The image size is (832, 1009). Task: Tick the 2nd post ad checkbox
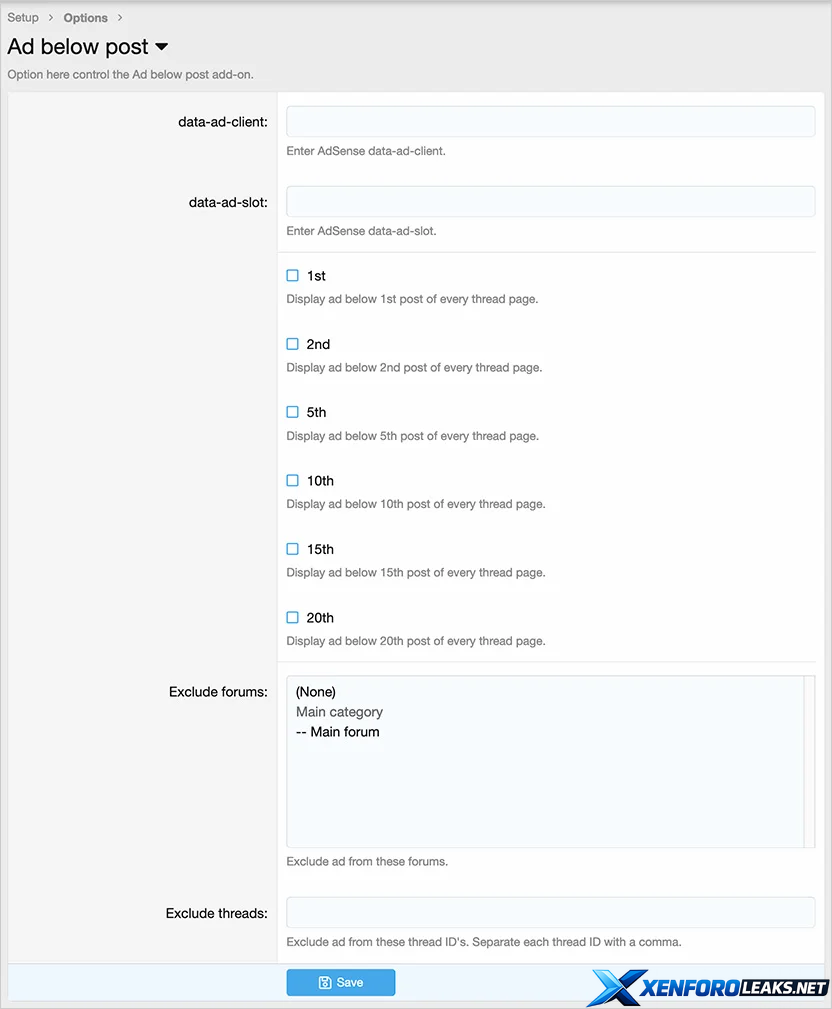coord(293,344)
